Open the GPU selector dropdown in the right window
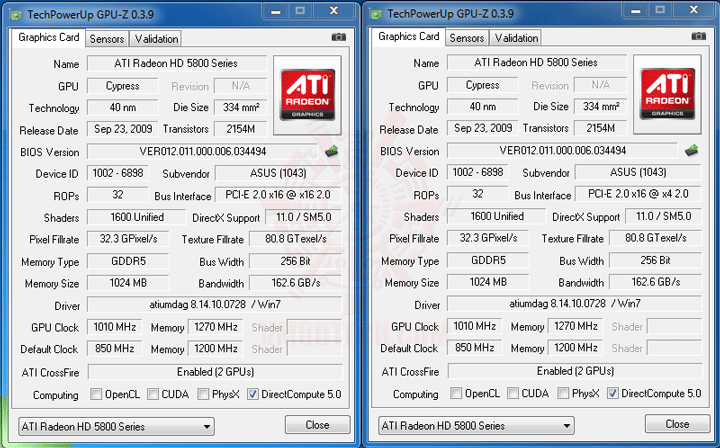The height and width of the screenshot is (448, 720). (476, 426)
